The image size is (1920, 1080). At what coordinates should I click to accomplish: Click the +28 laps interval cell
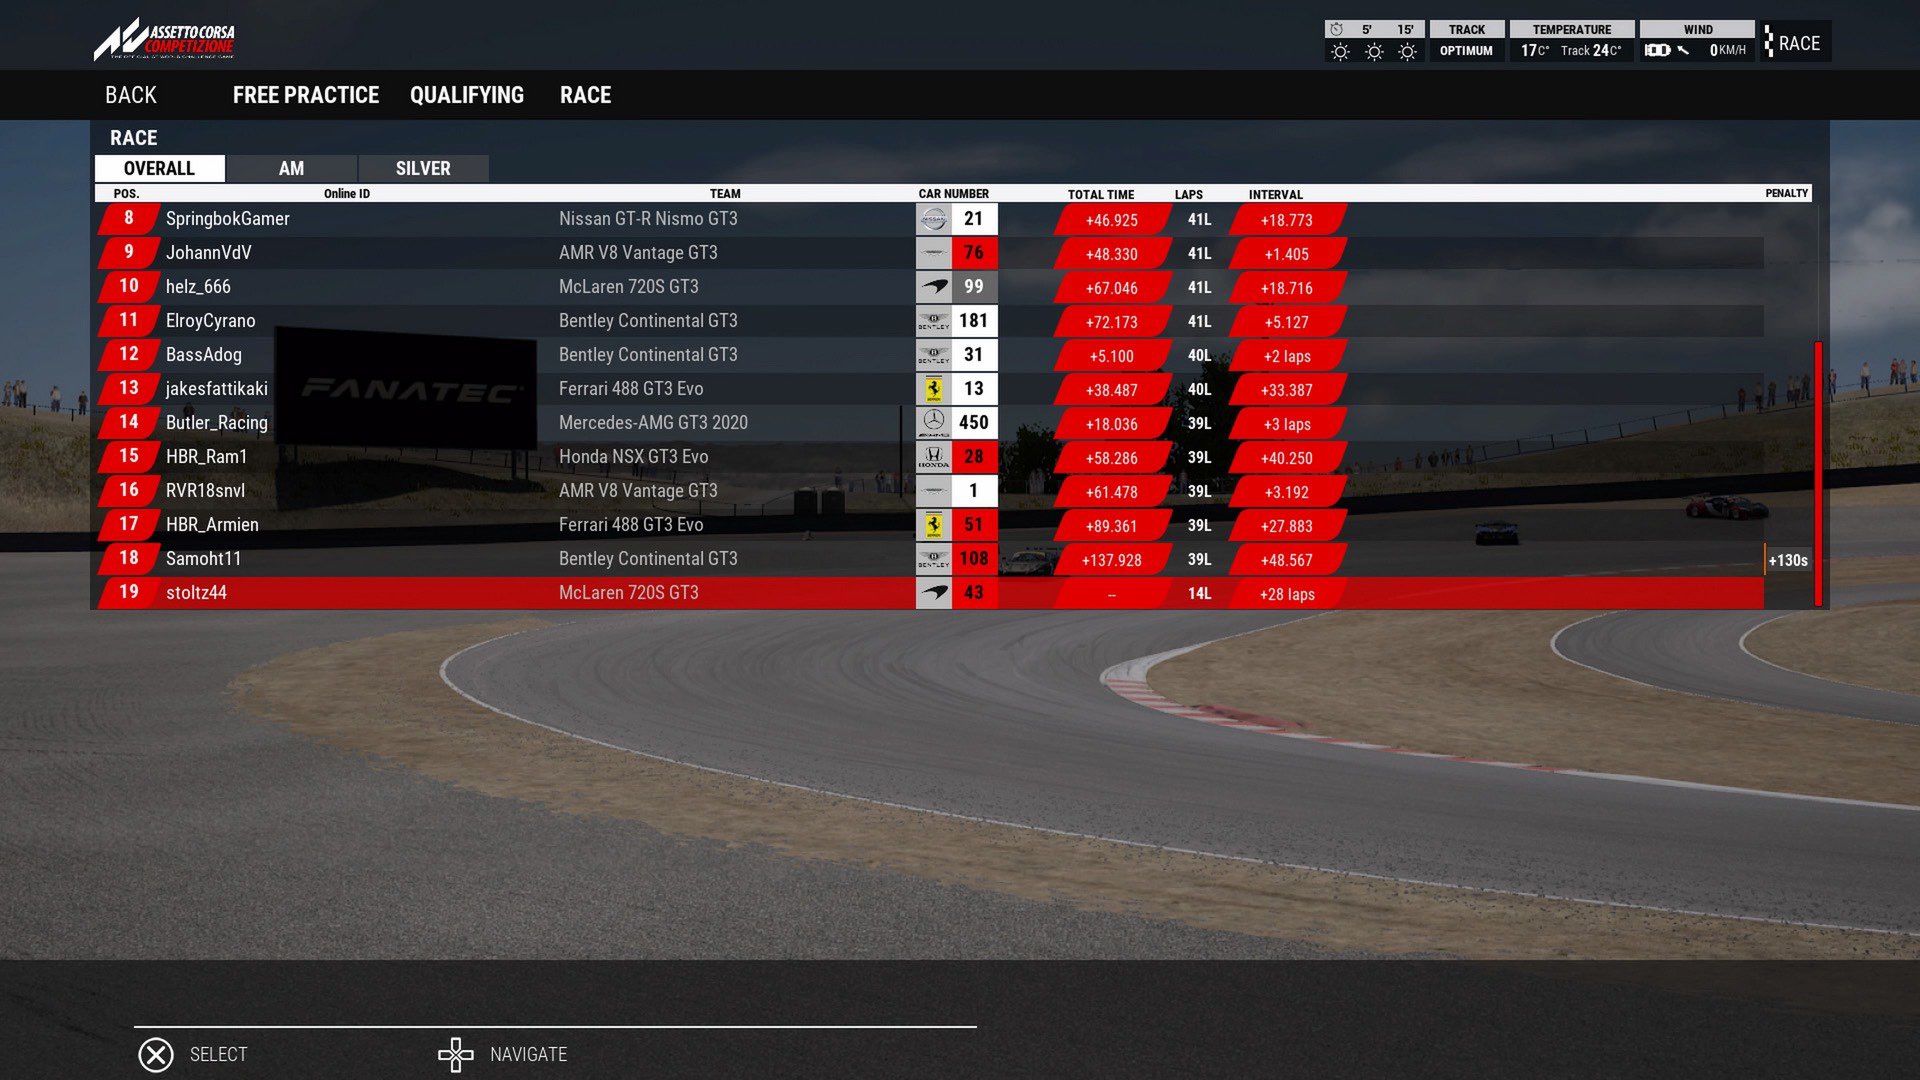point(1287,594)
